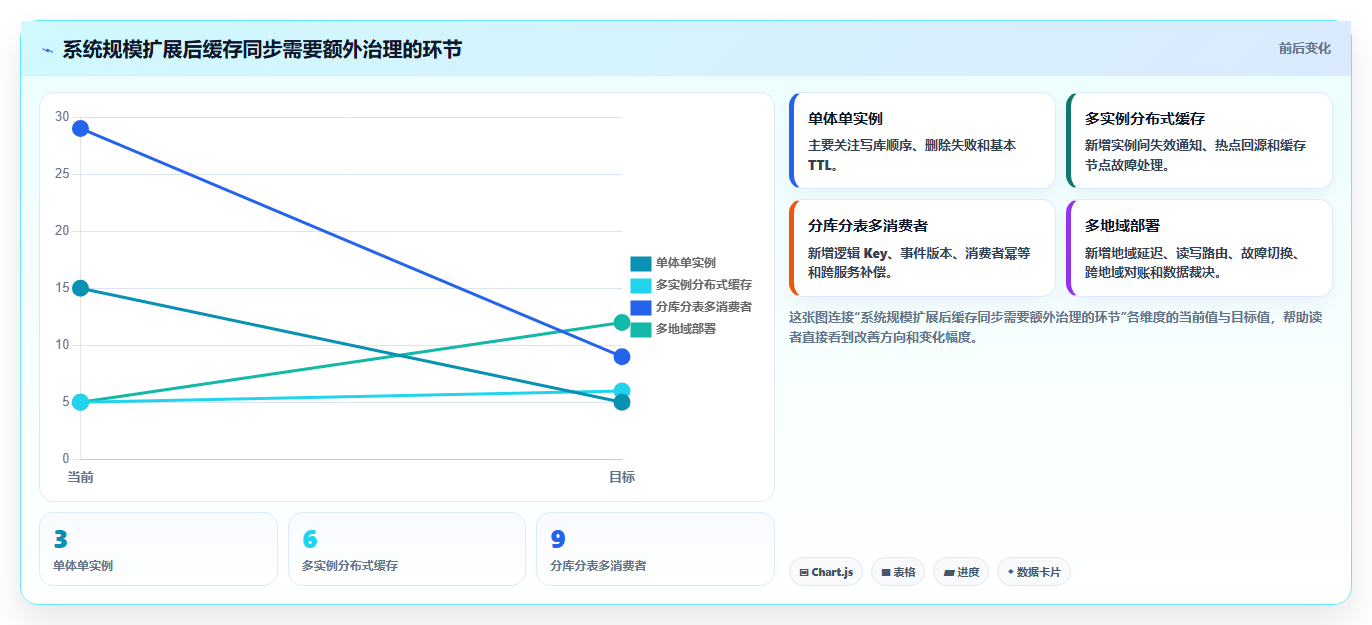Toggle 多地域部署 legend color box
1372x625 pixels.
pyautogui.click(x=640, y=329)
